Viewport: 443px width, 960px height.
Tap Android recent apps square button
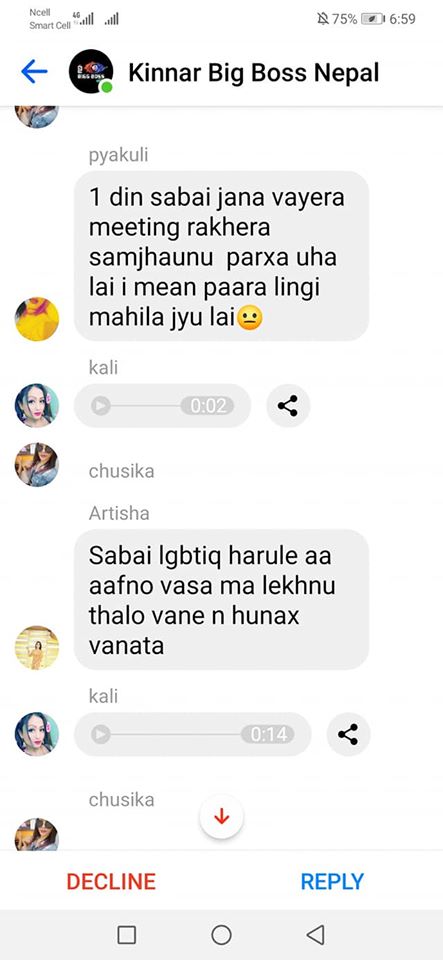tap(127, 935)
